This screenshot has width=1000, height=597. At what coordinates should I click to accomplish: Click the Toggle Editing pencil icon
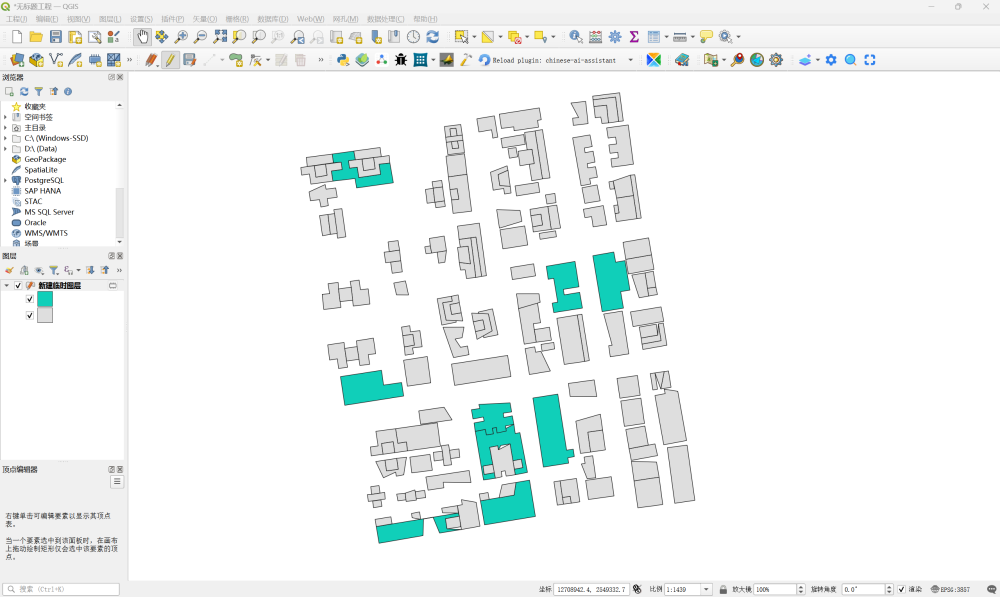[170, 60]
